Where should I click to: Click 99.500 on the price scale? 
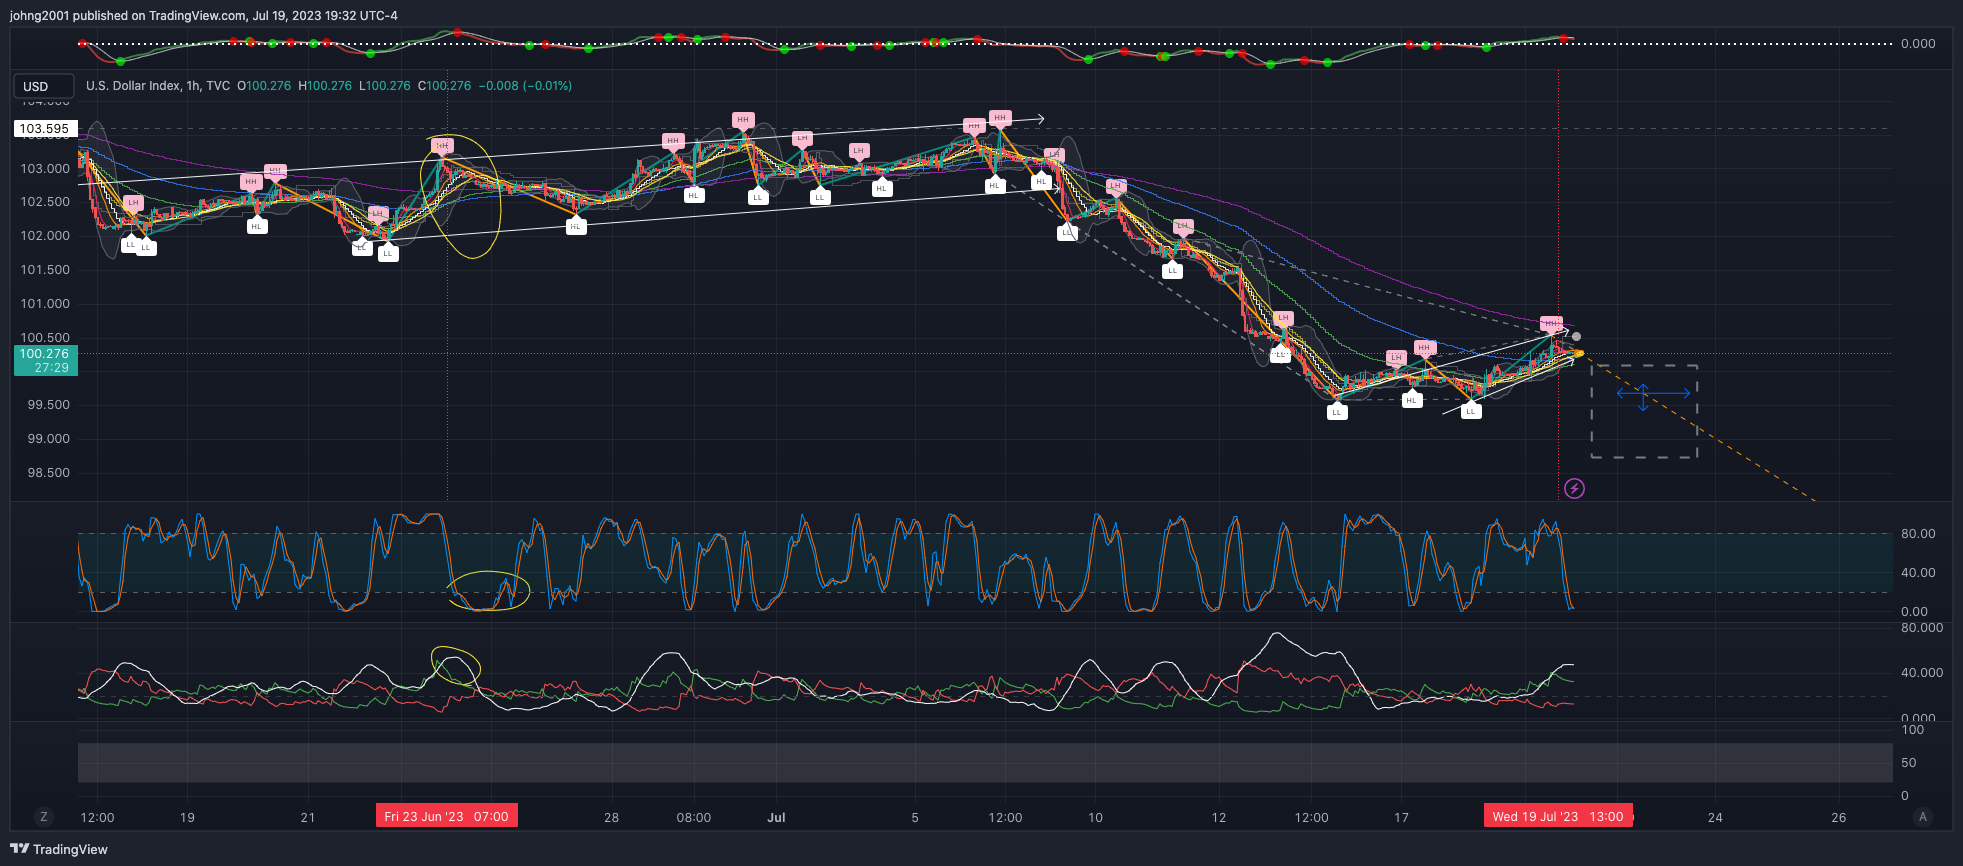tap(48, 405)
